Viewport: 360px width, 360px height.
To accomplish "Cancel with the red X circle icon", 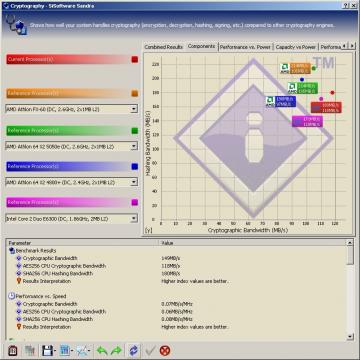I will click(x=165, y=350).
